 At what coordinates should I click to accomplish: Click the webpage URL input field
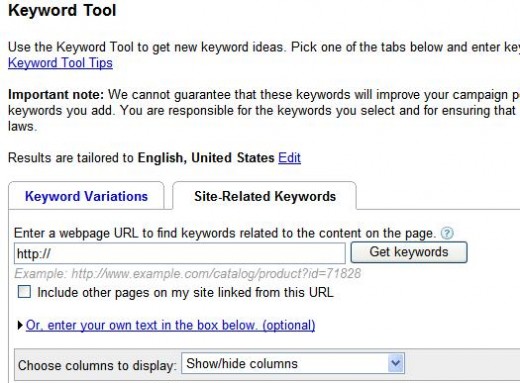click(180, 253)
